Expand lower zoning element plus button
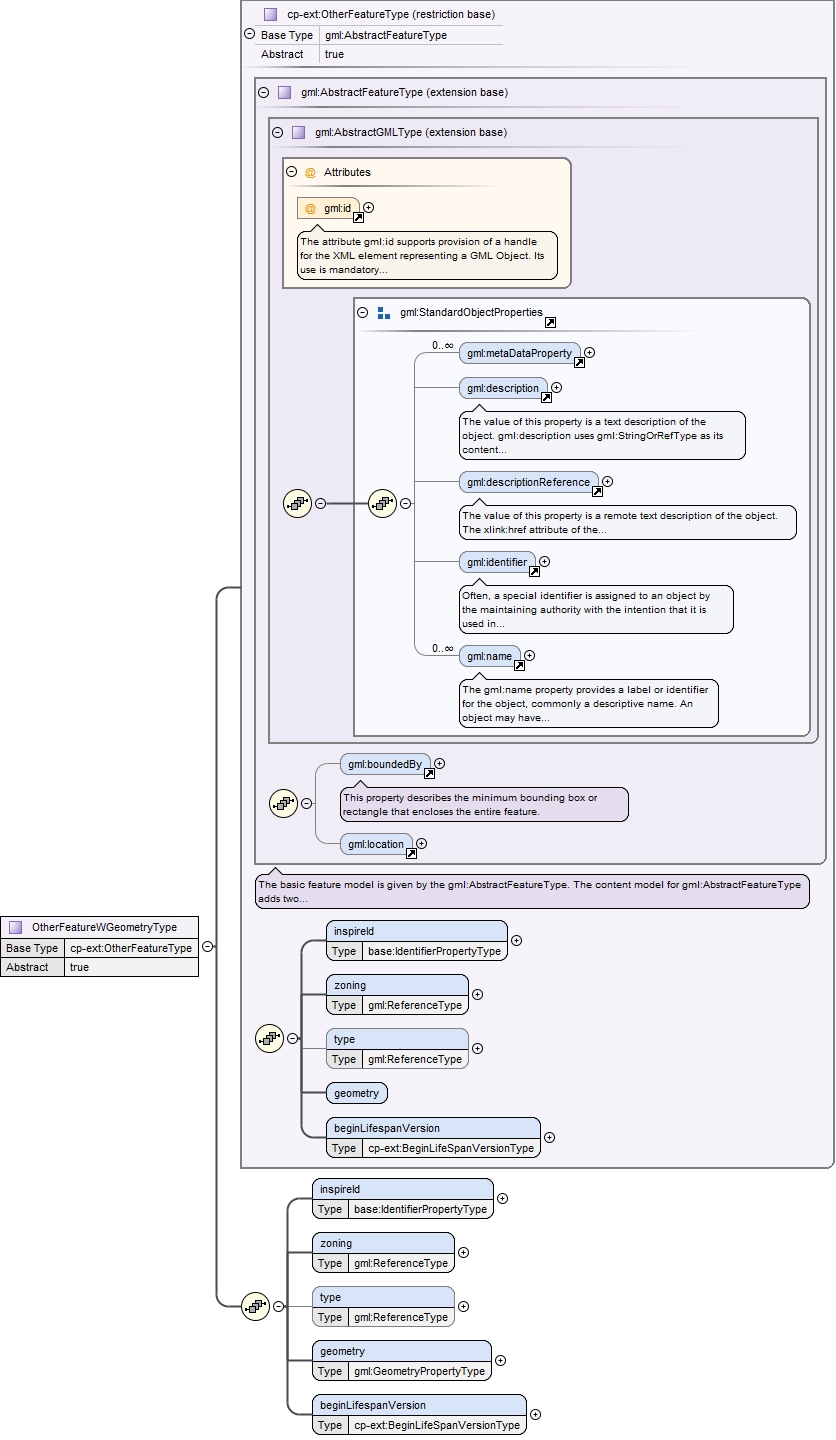 coord(464,1252)
